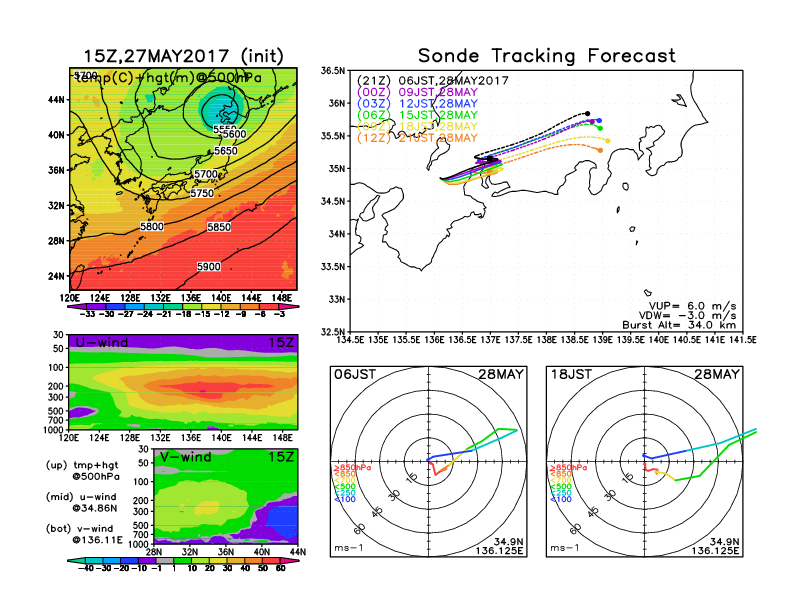Click the "36.5N" latitude axis label
The width and height of the screenshot is (792, 612).
[334, 71]
